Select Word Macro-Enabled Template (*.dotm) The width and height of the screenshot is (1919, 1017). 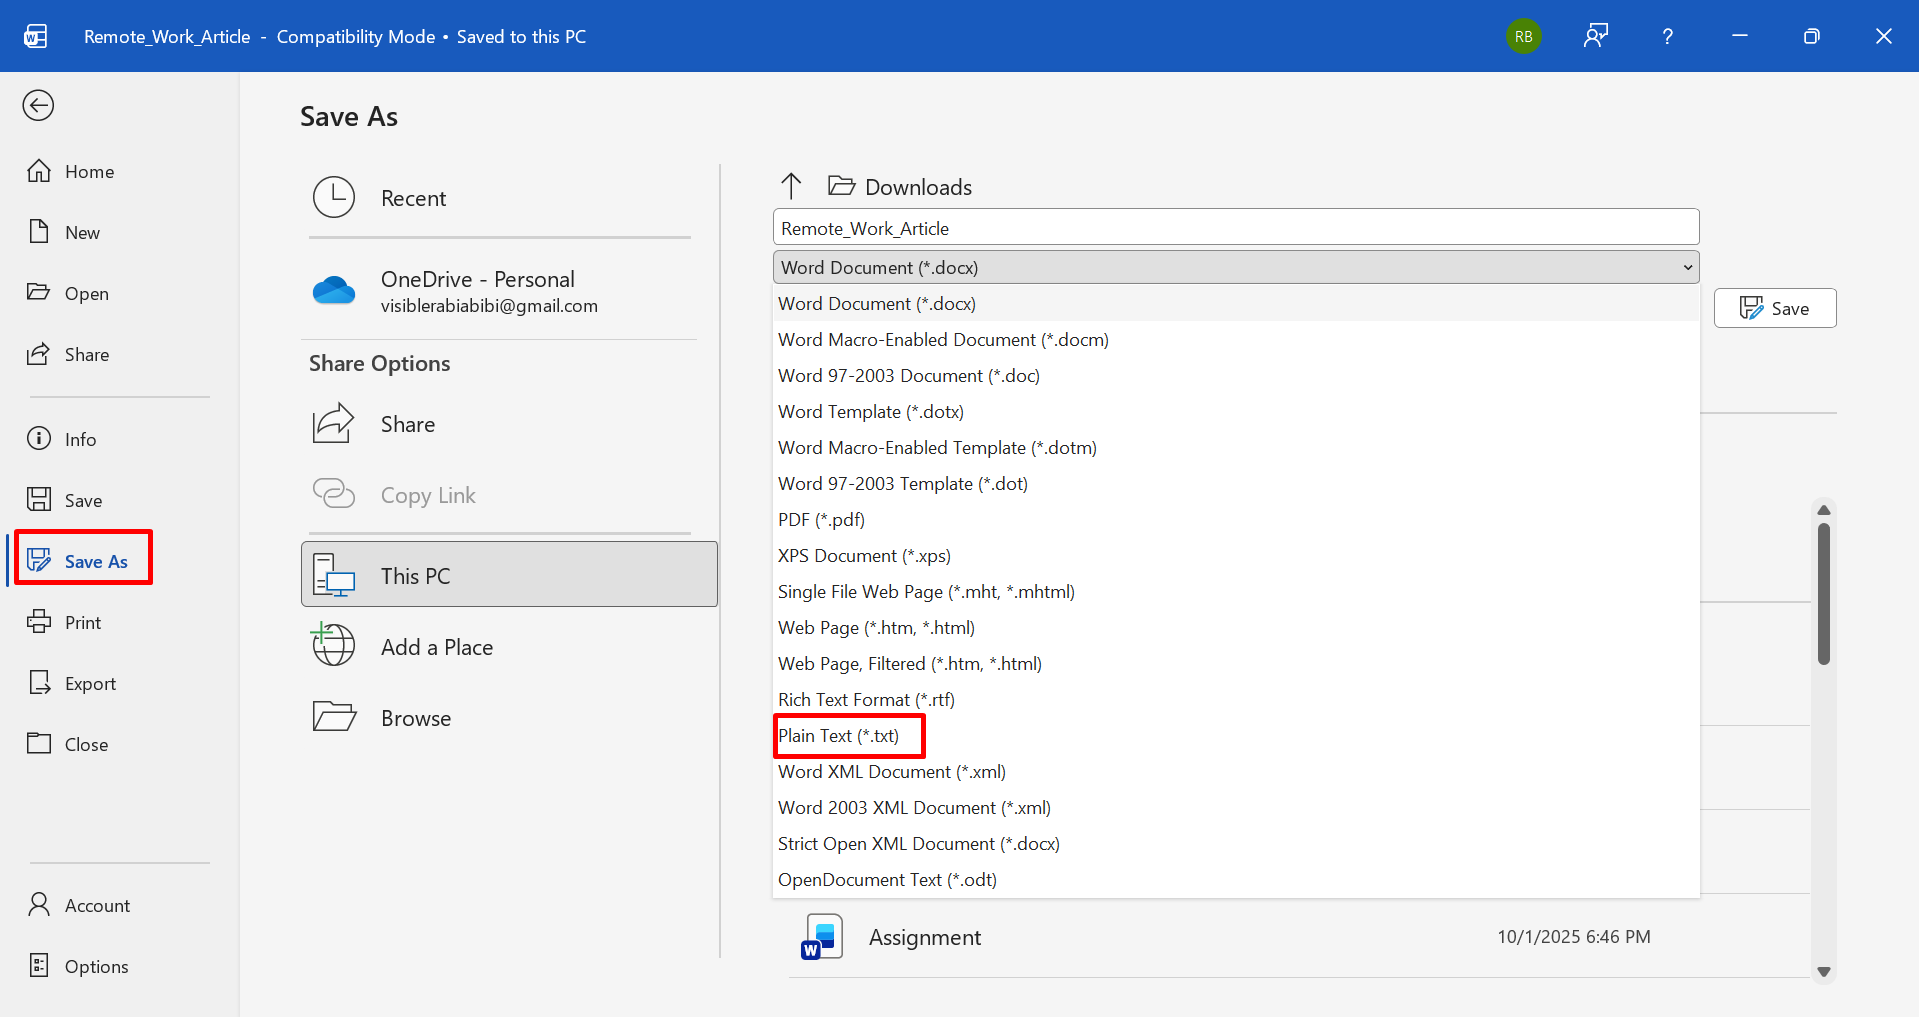tap(1236, 447)
